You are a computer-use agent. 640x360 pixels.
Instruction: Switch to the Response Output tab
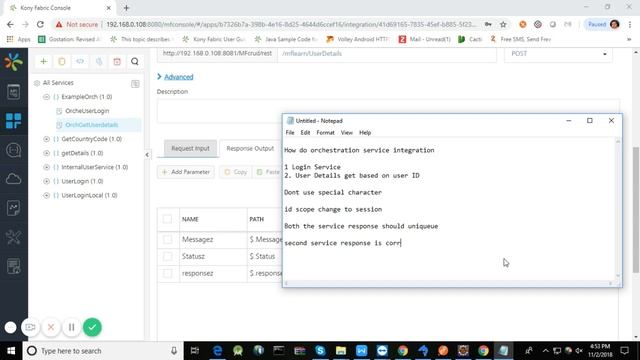[250, 149]
